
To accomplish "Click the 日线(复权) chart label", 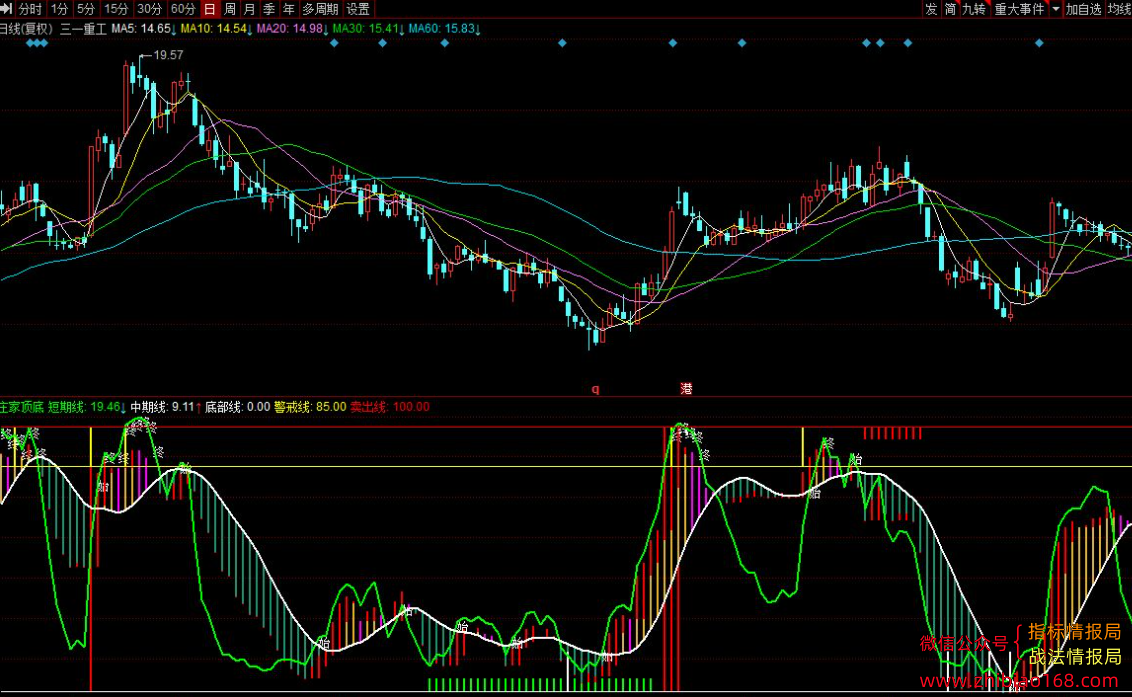I will [27, 29].
